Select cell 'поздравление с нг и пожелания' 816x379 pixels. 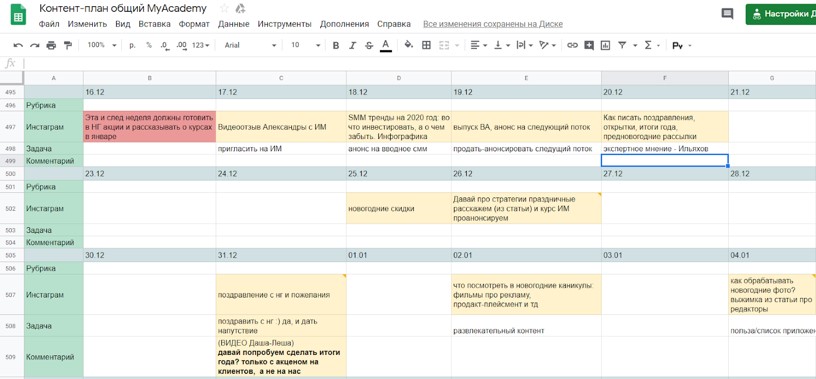[281, 295]
